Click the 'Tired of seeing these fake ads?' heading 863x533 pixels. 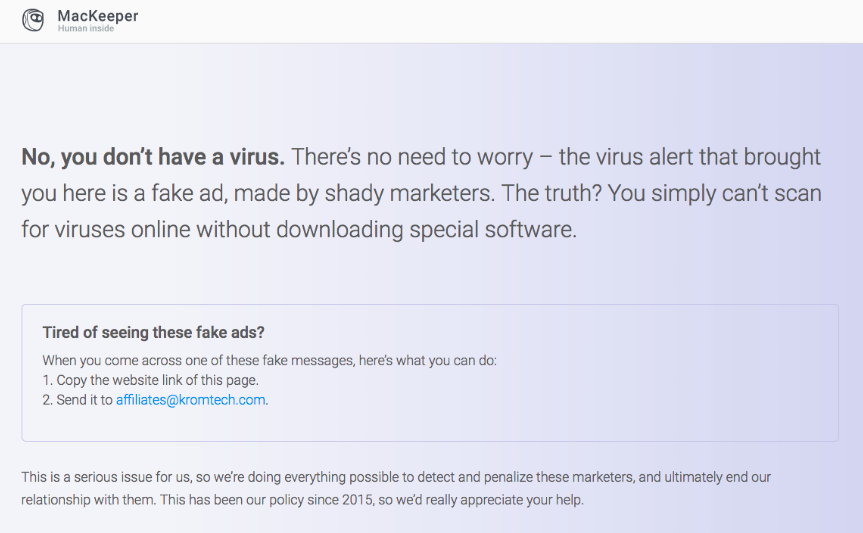click(154, 333)
